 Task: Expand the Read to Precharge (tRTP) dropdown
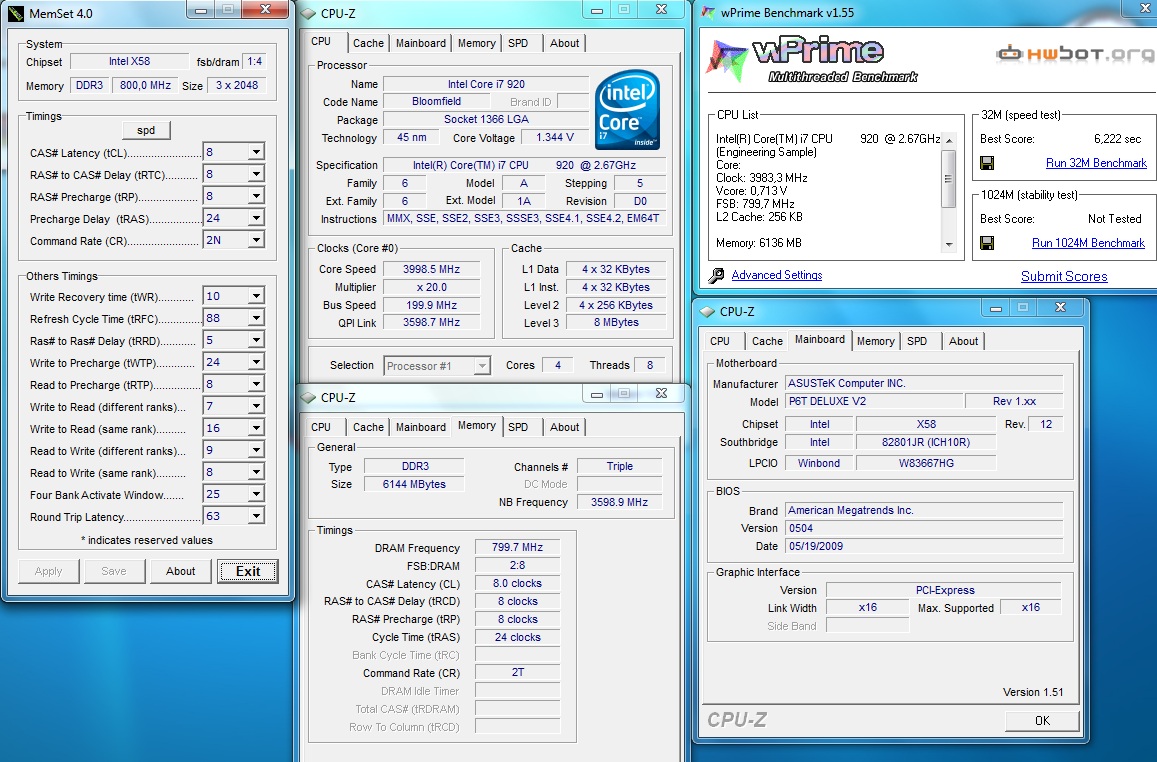pyautogui.click(x=255, y=384)
